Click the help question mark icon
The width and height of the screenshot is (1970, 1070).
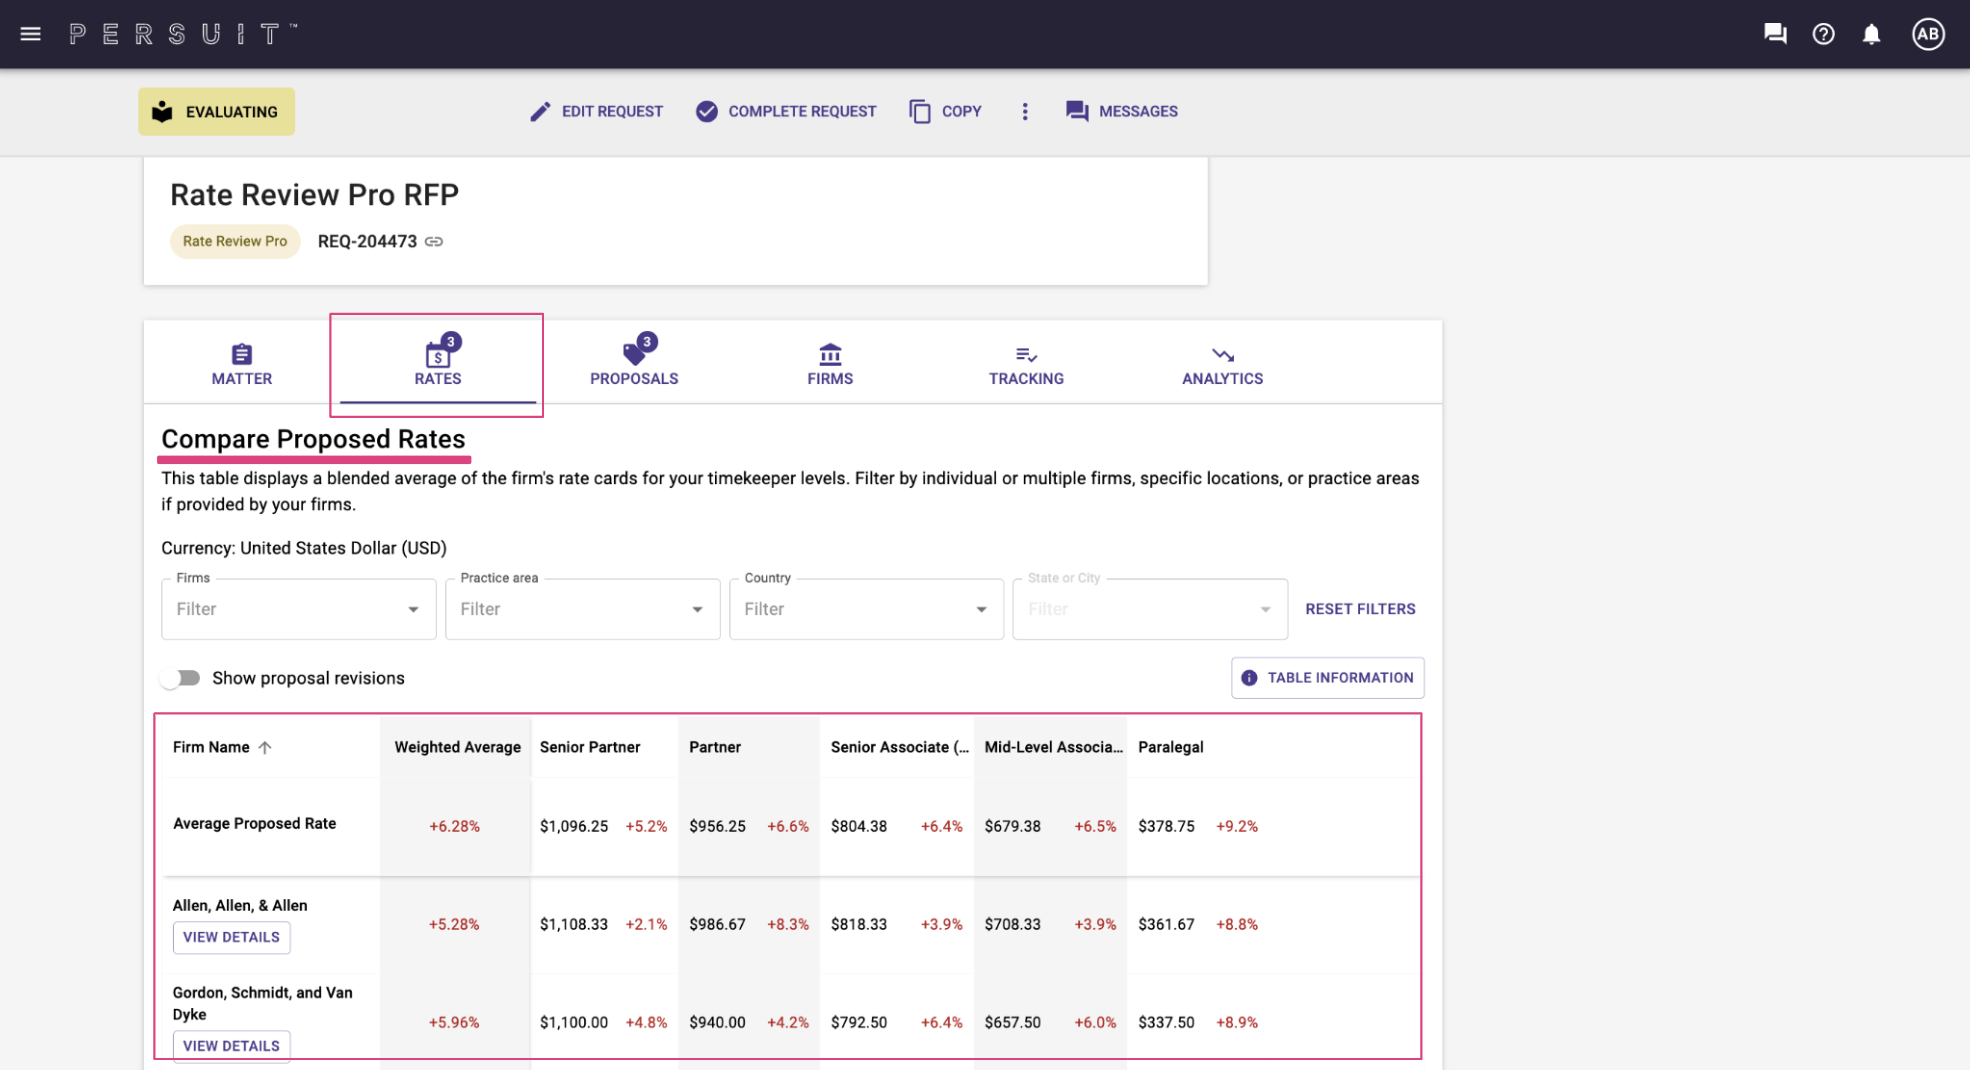[x=1823, y=34]
